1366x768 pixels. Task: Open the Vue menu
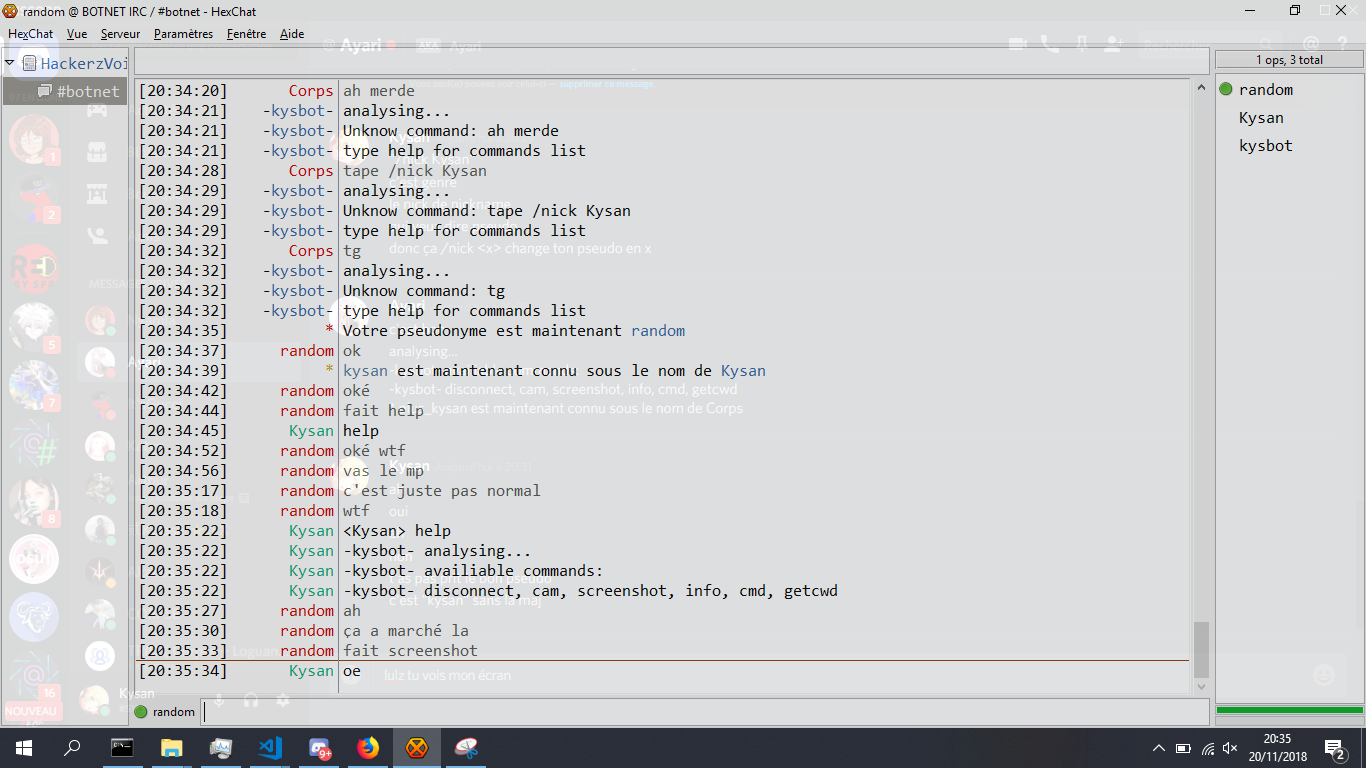click(77, 34)
